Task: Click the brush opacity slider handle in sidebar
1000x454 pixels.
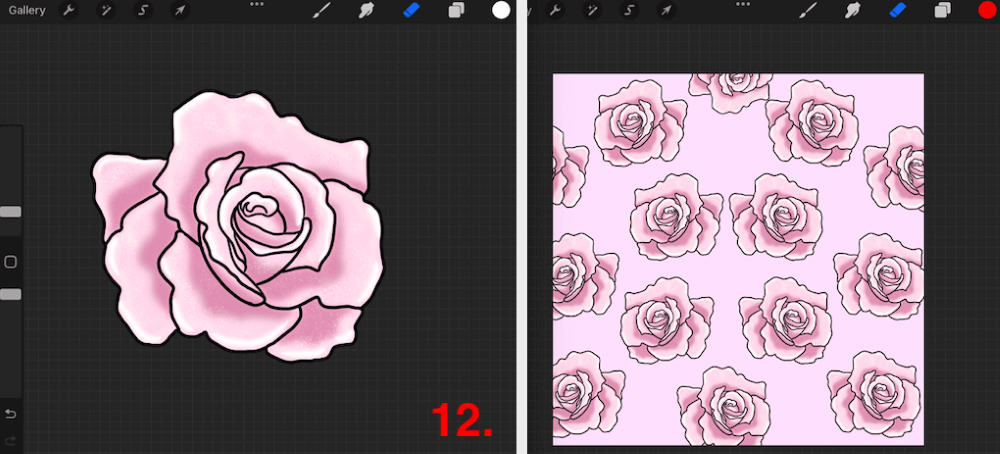Action: tap(10, 294)
